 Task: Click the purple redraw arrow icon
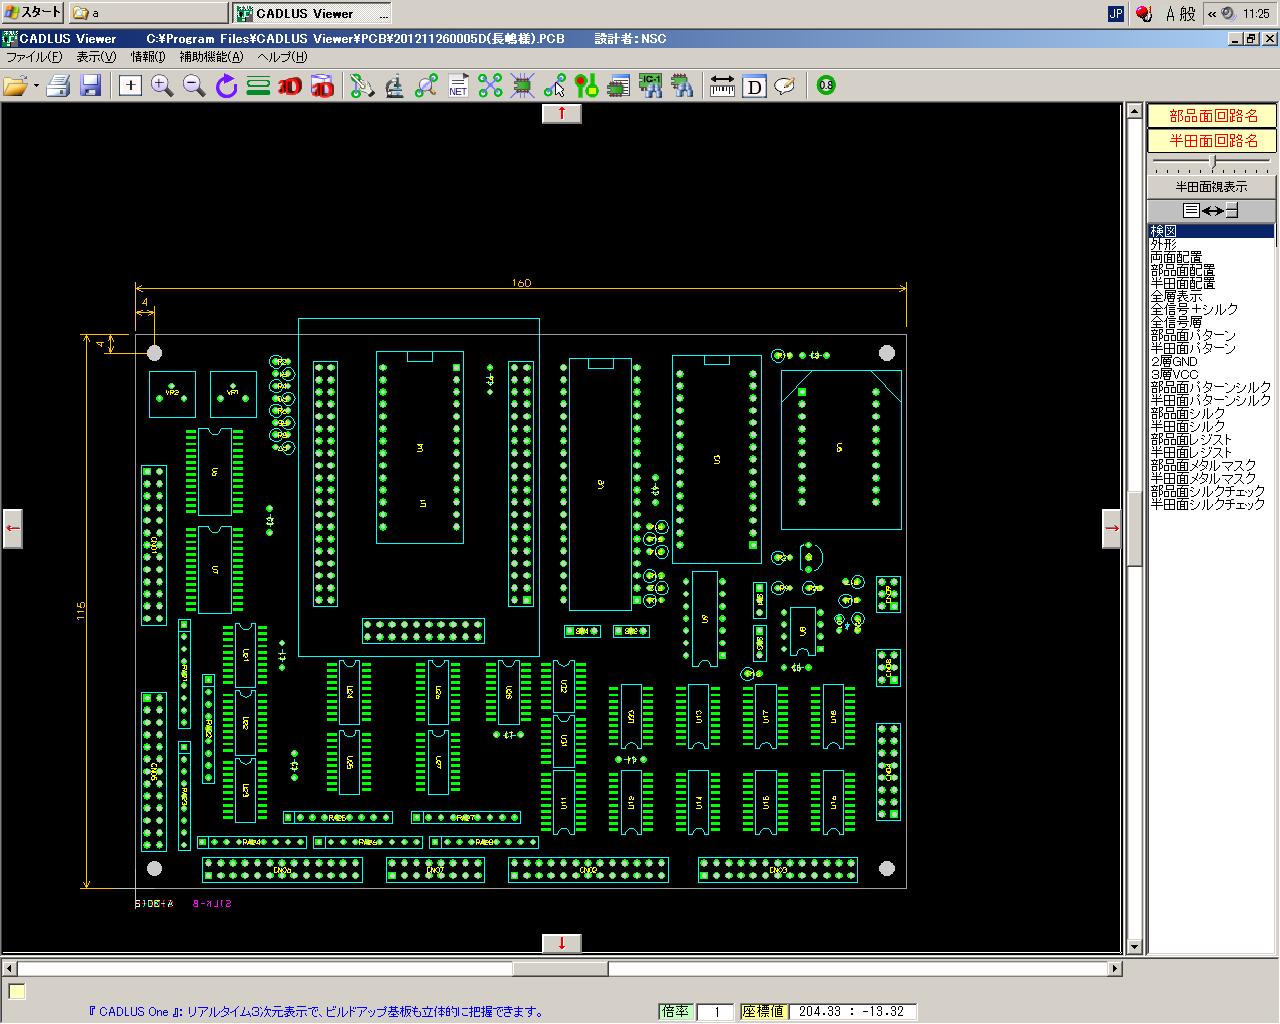click(226, 86)
